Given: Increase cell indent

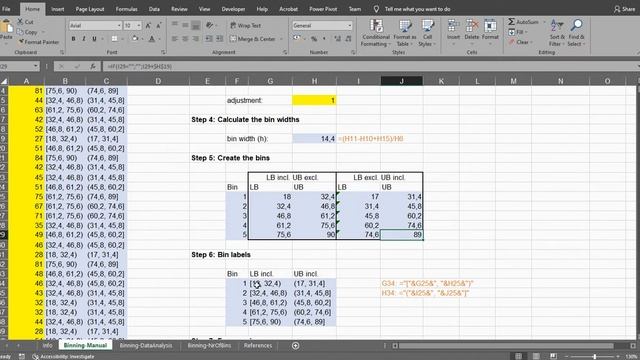Looking at the screenshot, I should (220, 39).
